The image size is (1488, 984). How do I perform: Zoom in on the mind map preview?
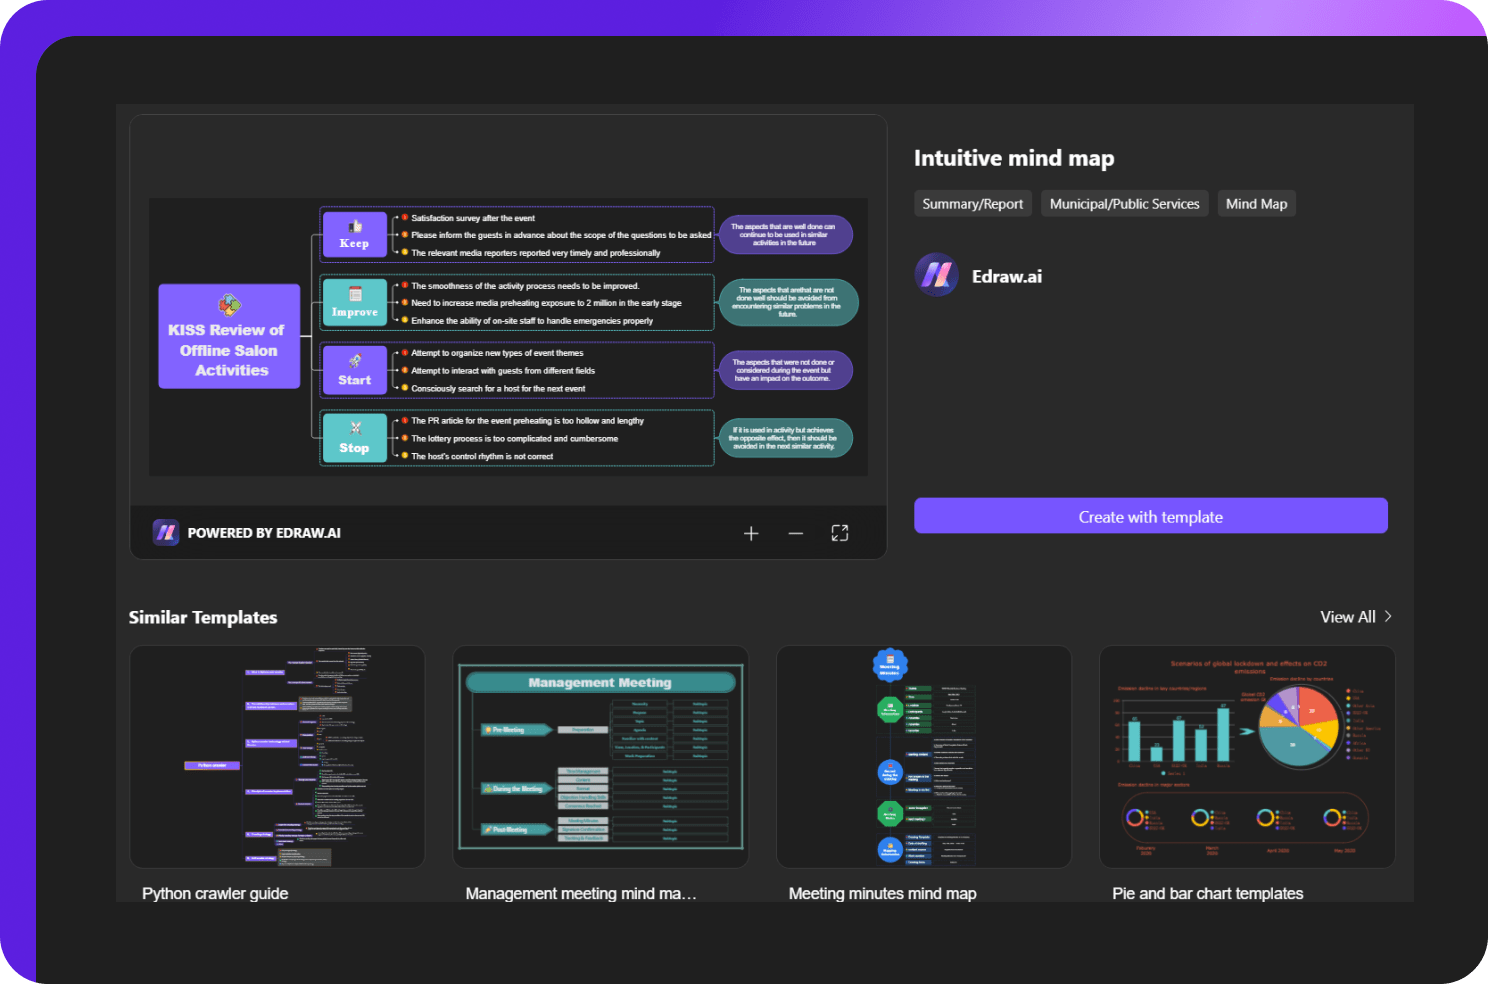(x=751, y=533)
